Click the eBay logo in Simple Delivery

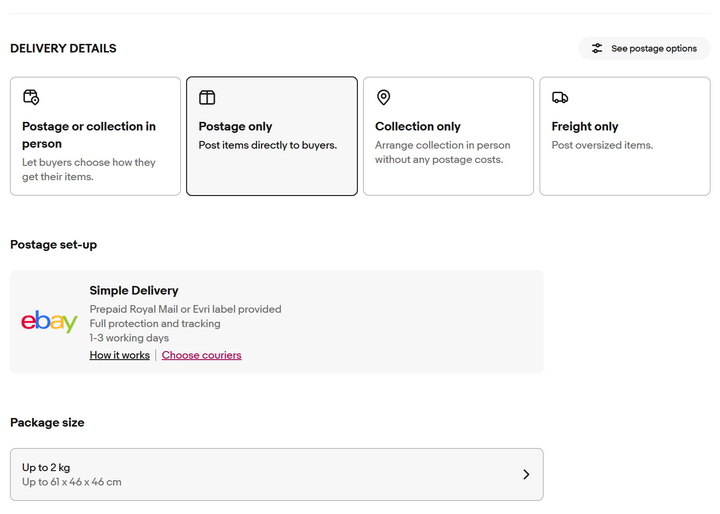pos(49,321)
